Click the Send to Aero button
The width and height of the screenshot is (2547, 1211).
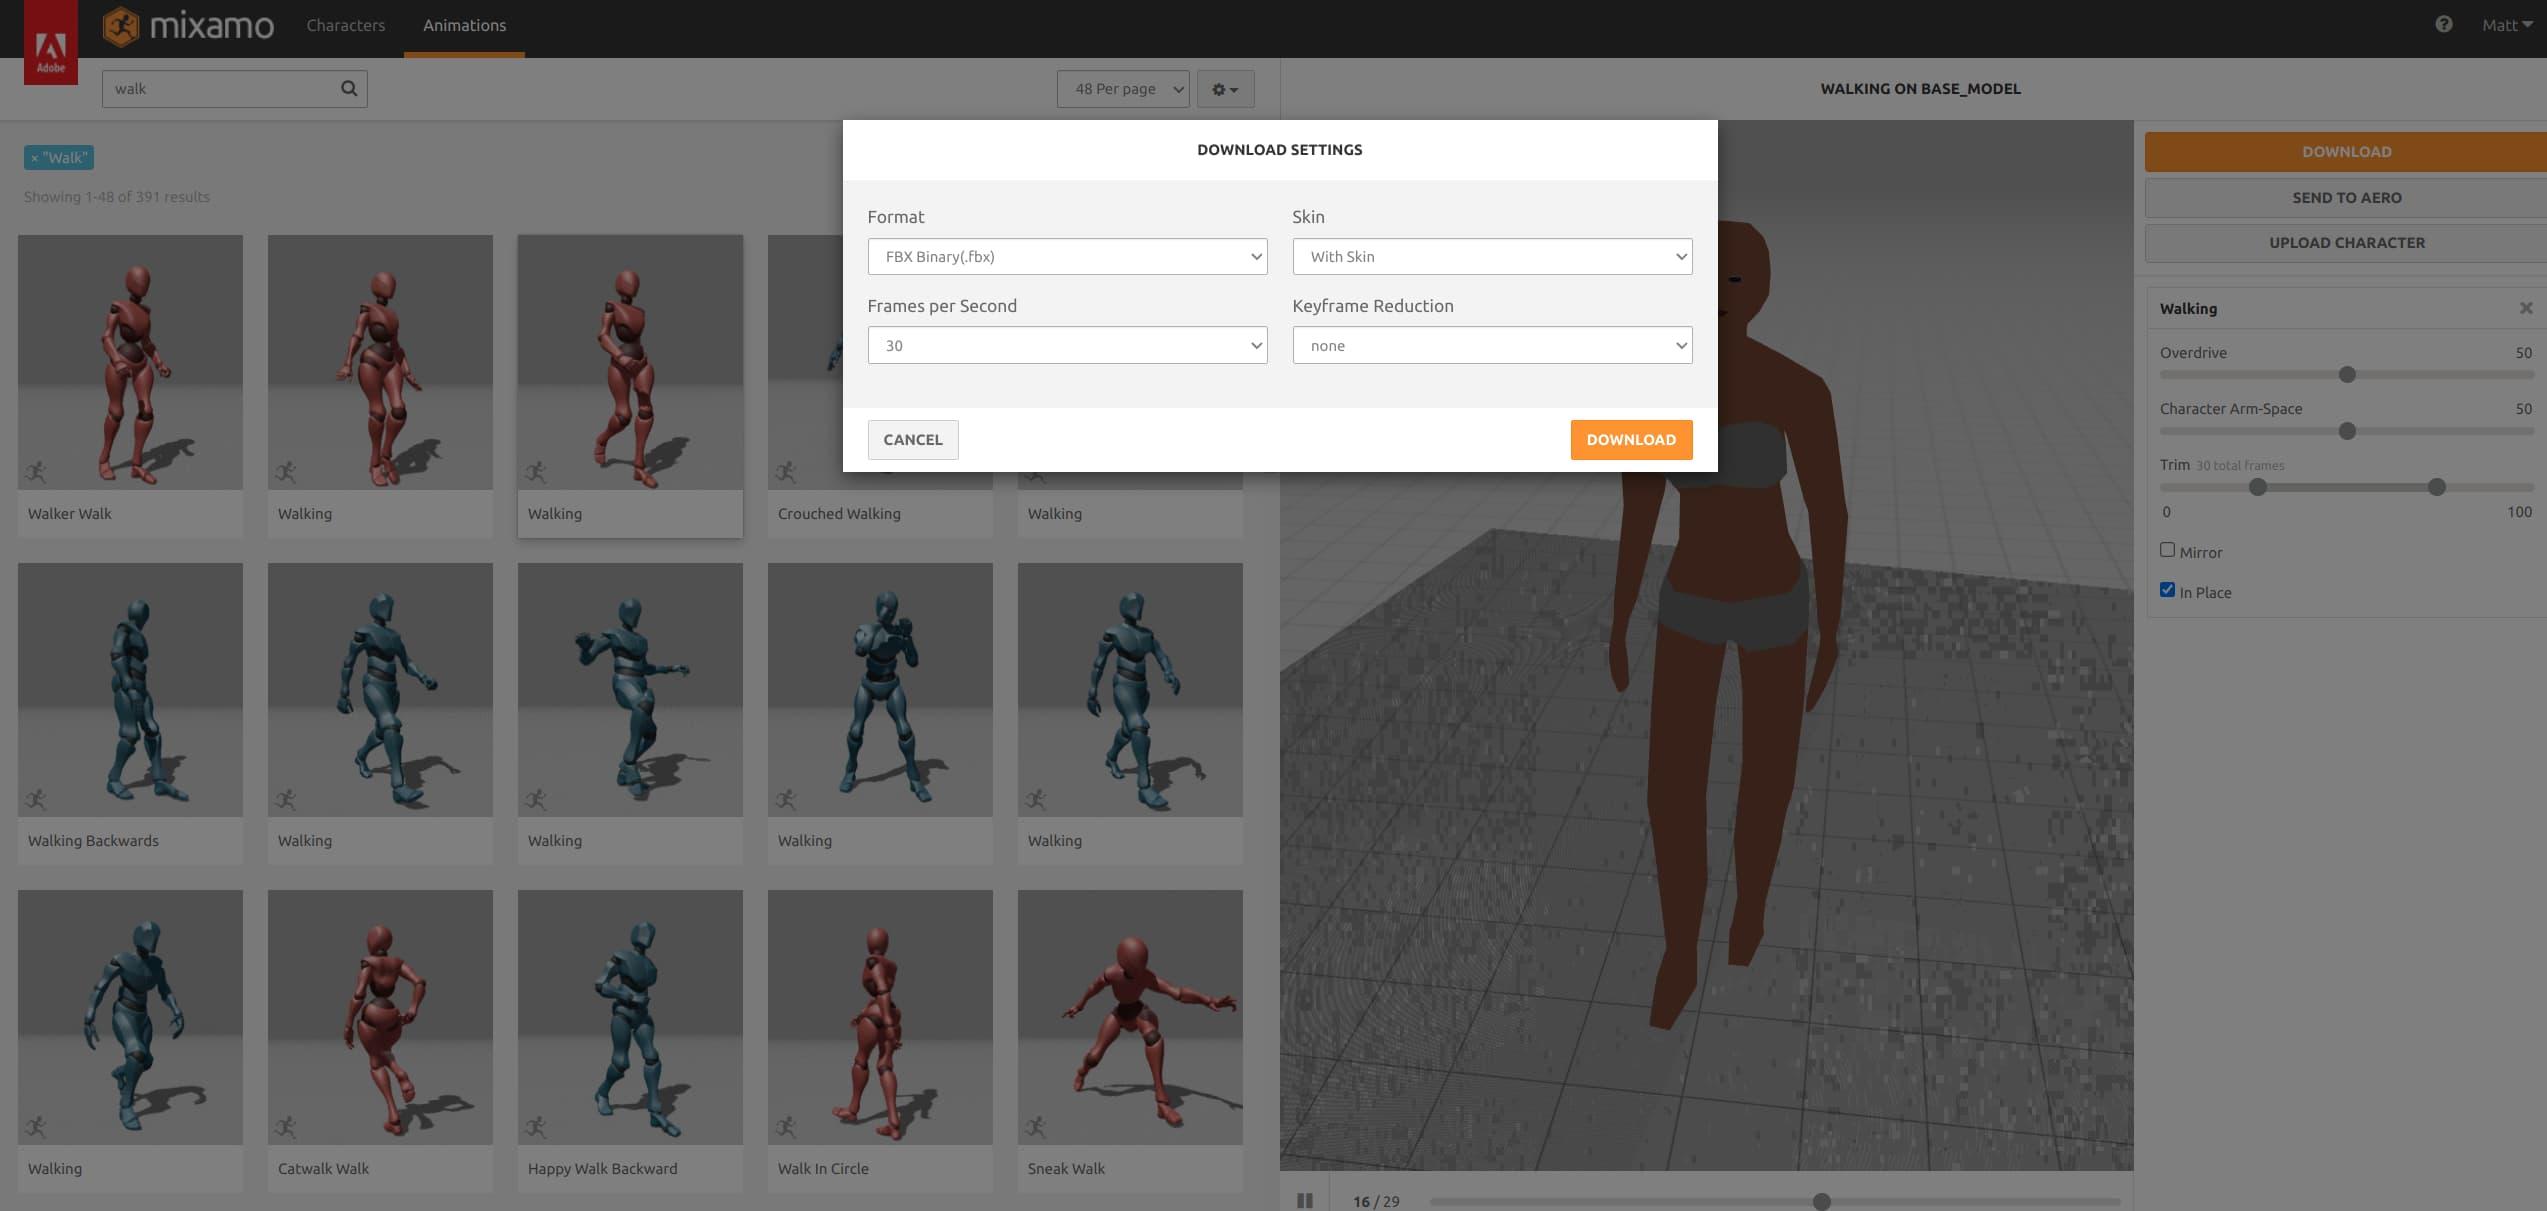(x=2346, y=198)
